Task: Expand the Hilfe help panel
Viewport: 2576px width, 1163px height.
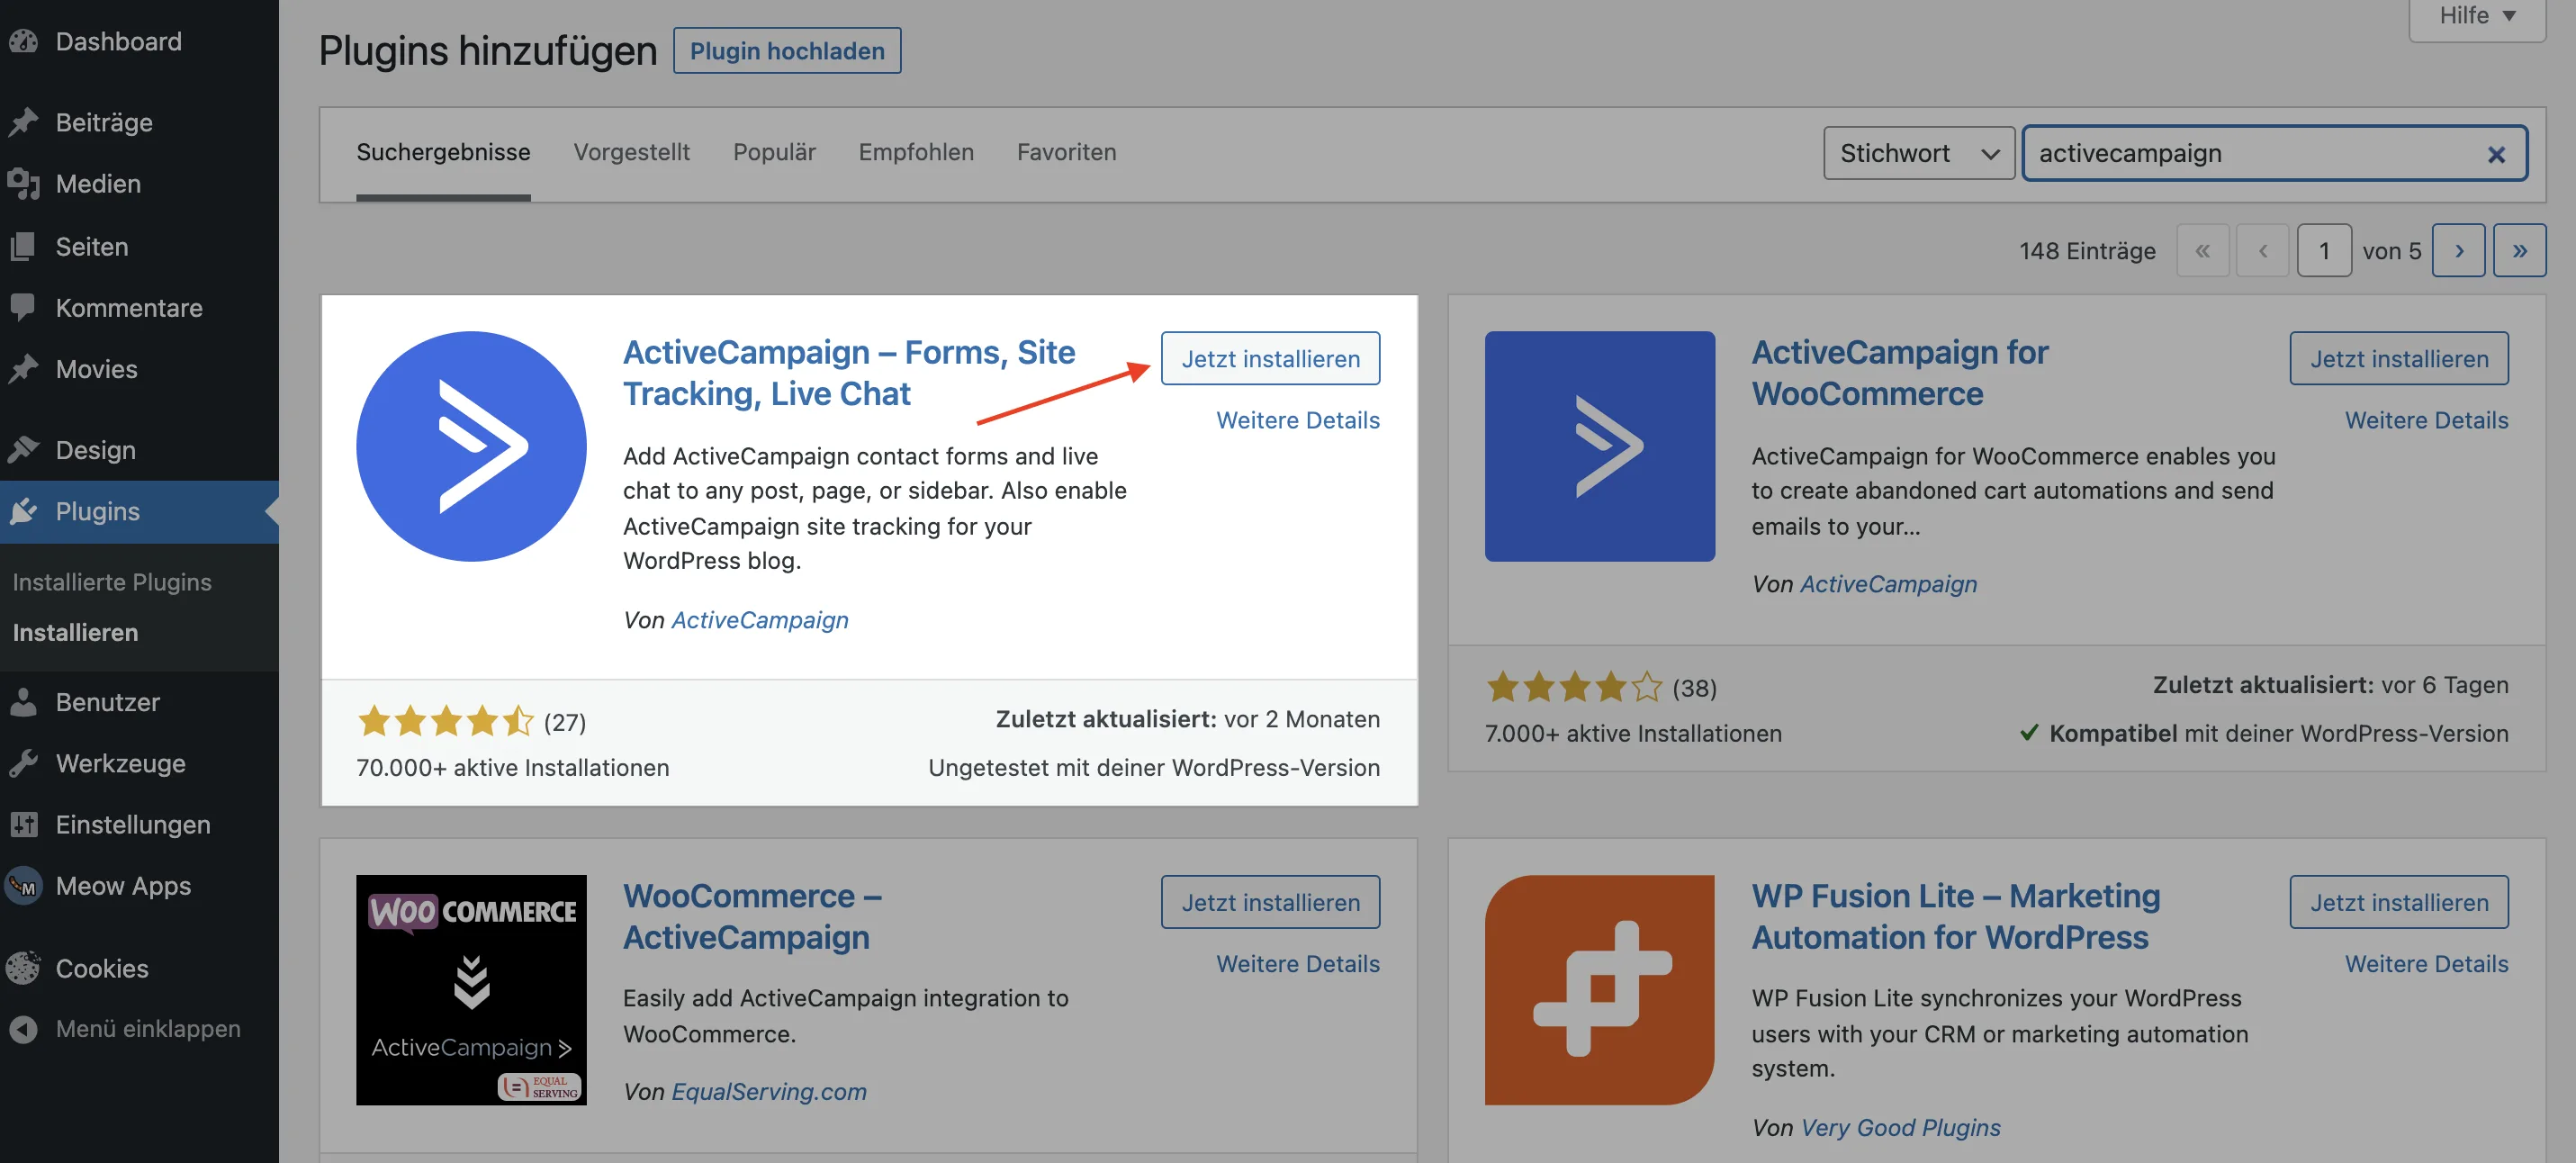Action: pos(2476,16)
